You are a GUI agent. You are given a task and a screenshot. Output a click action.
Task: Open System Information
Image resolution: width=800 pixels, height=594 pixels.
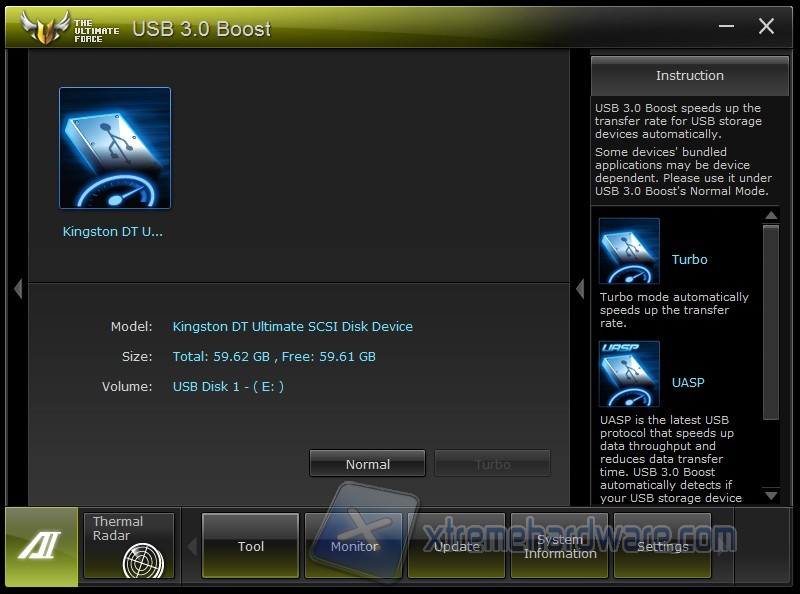(x=560, y=546)
